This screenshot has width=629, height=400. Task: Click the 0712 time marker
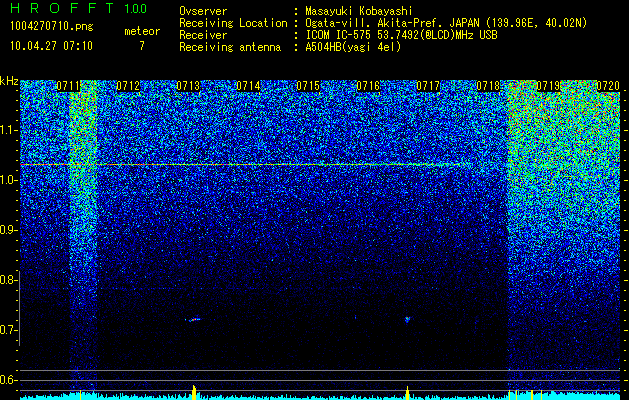[128, 86]
